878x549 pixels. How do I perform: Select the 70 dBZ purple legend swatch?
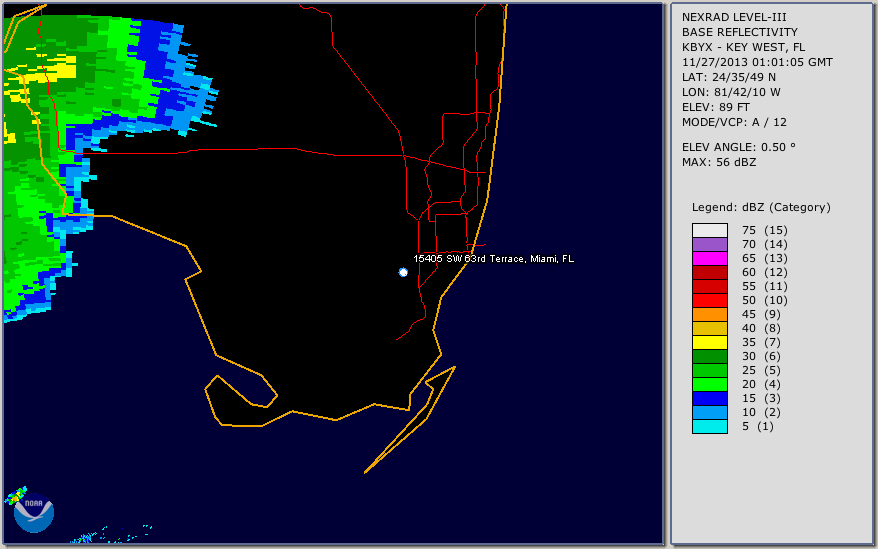[709, 244]
